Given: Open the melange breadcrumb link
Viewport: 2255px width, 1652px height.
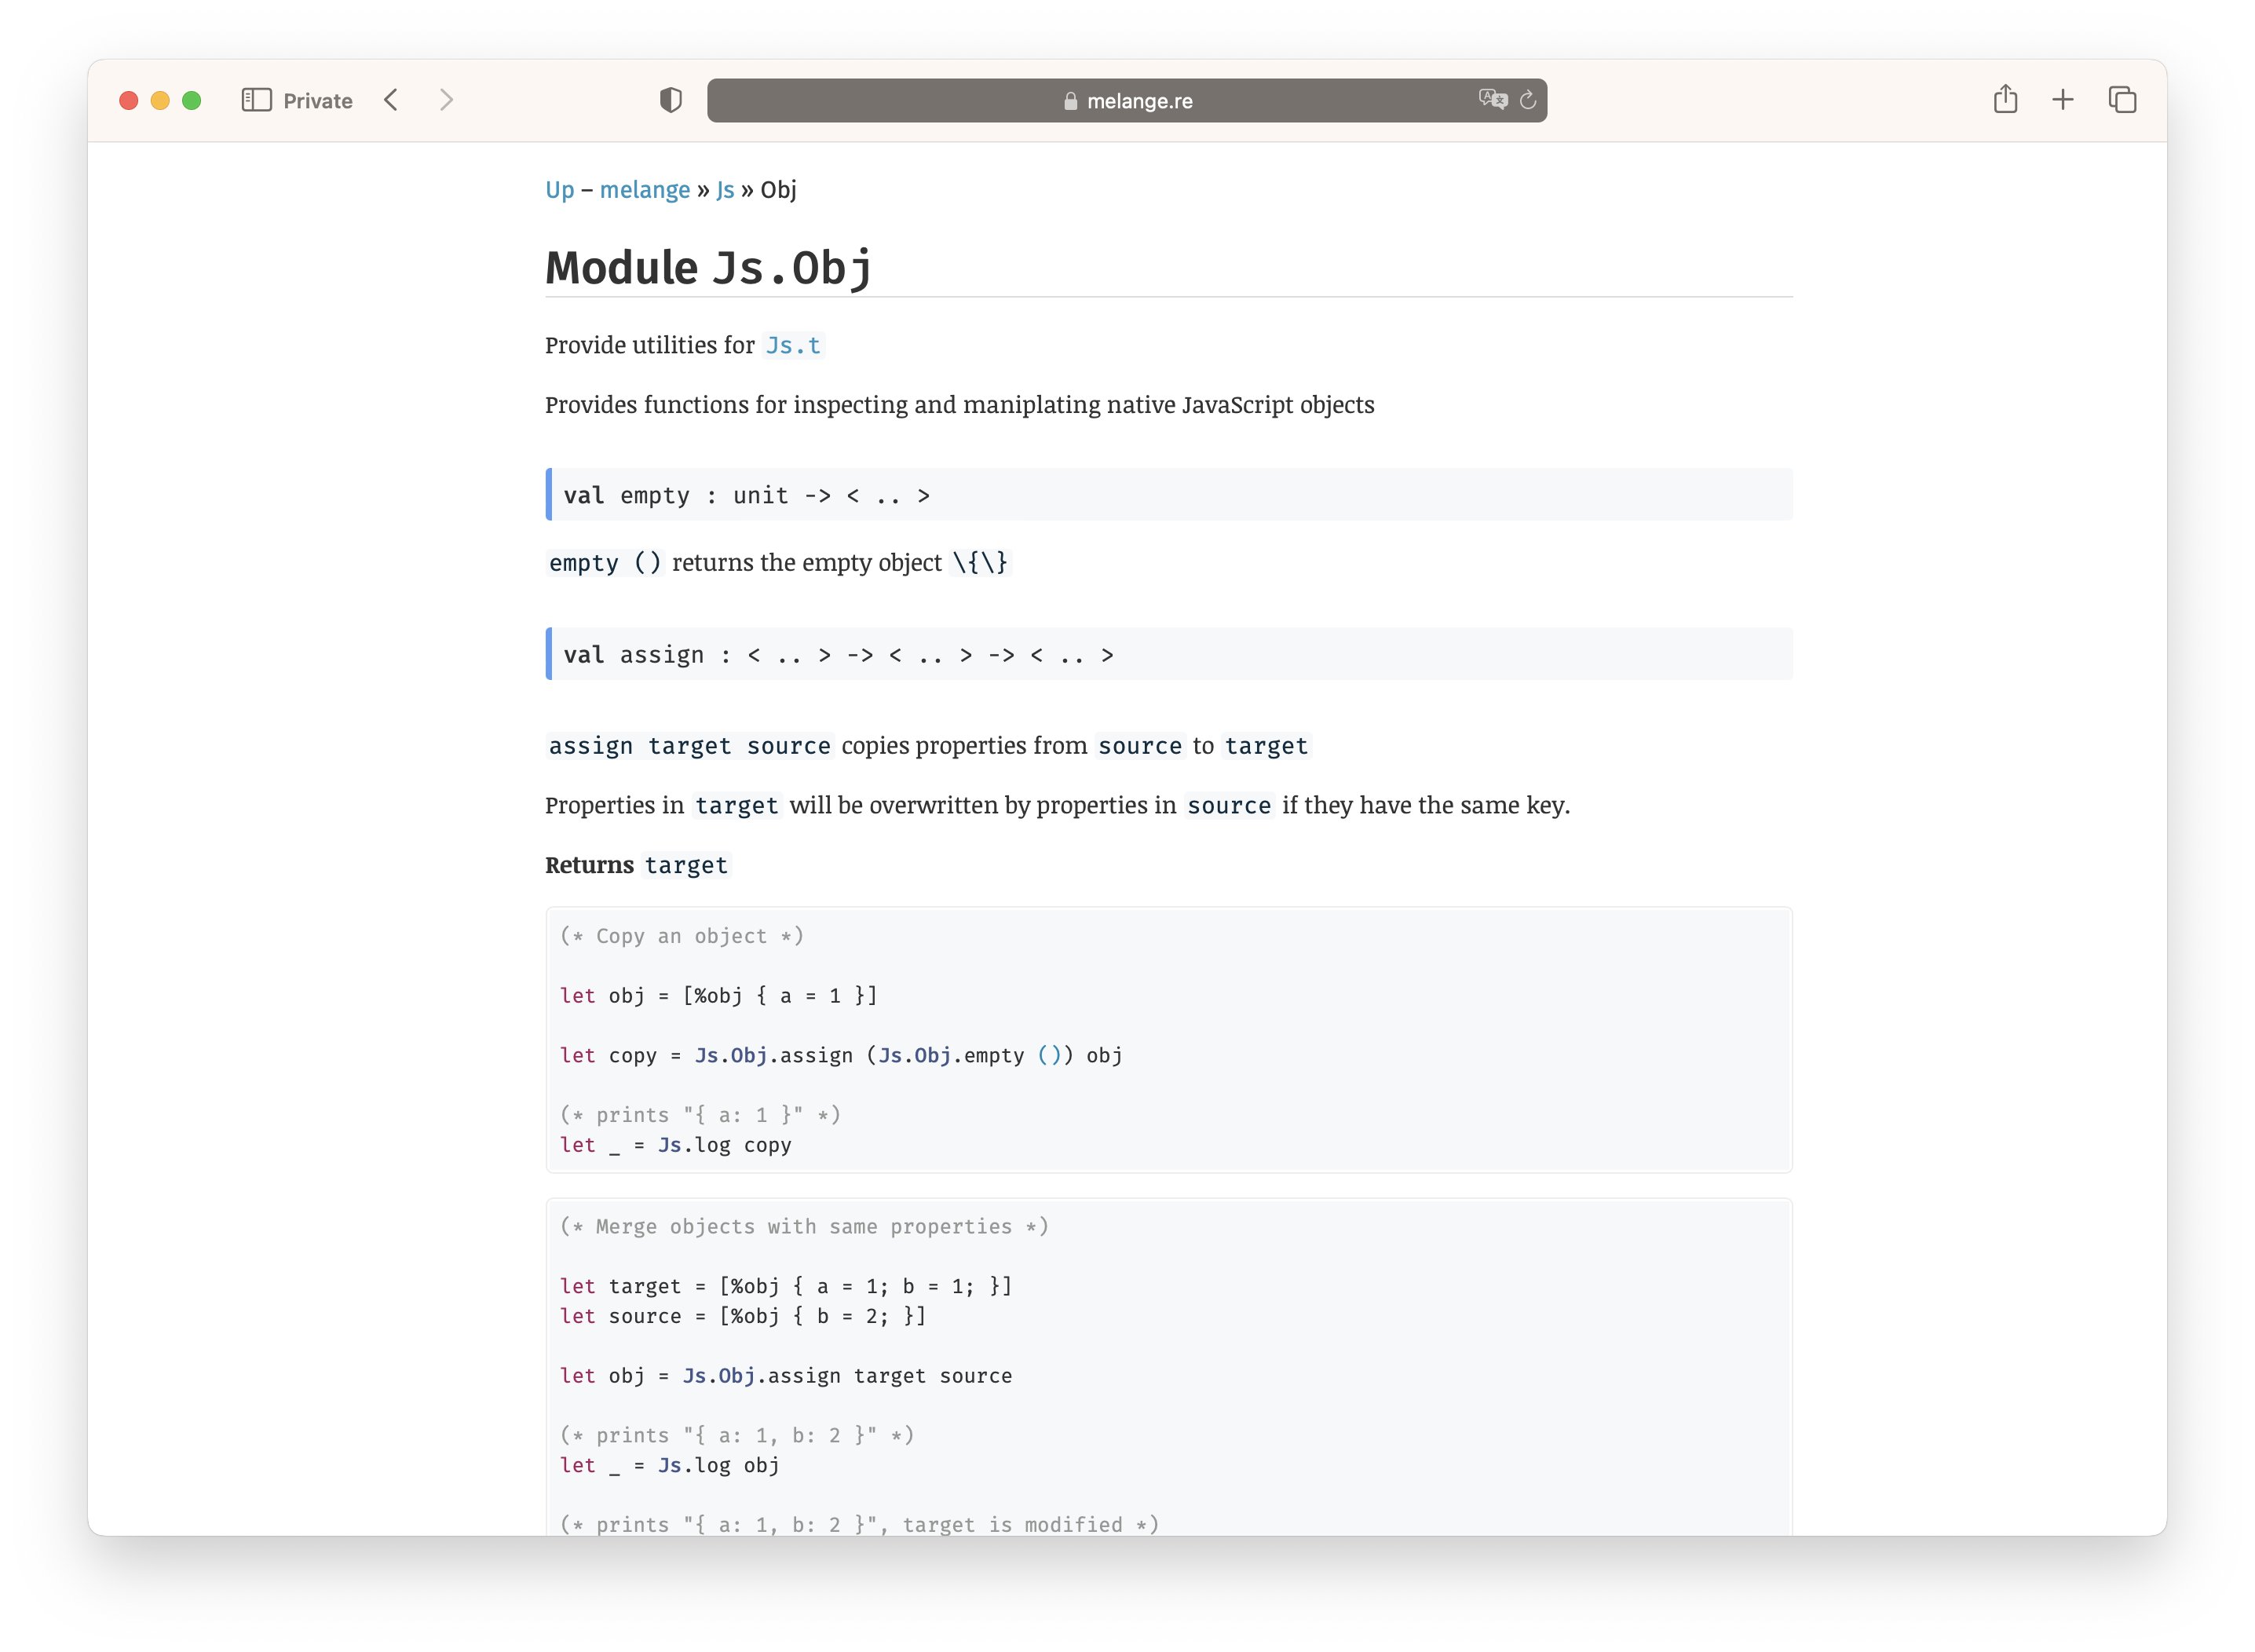Looking at the screenshot, I should tap(645, 190).
